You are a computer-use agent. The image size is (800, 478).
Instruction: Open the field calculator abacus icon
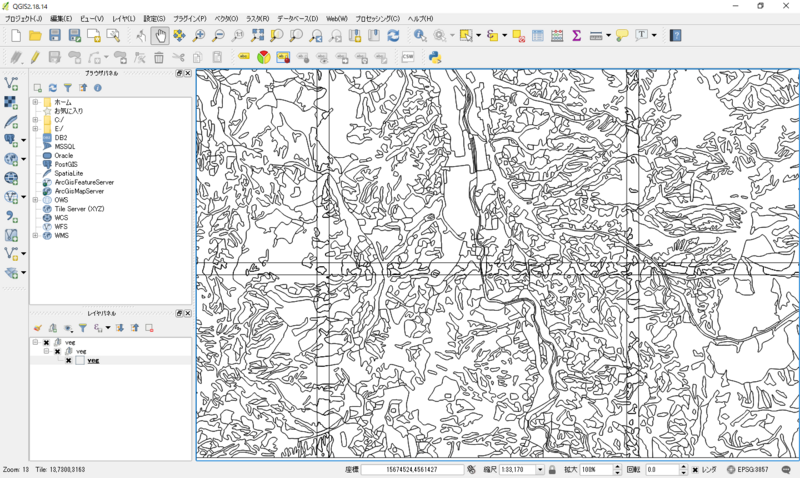click(x=557, y=35)
